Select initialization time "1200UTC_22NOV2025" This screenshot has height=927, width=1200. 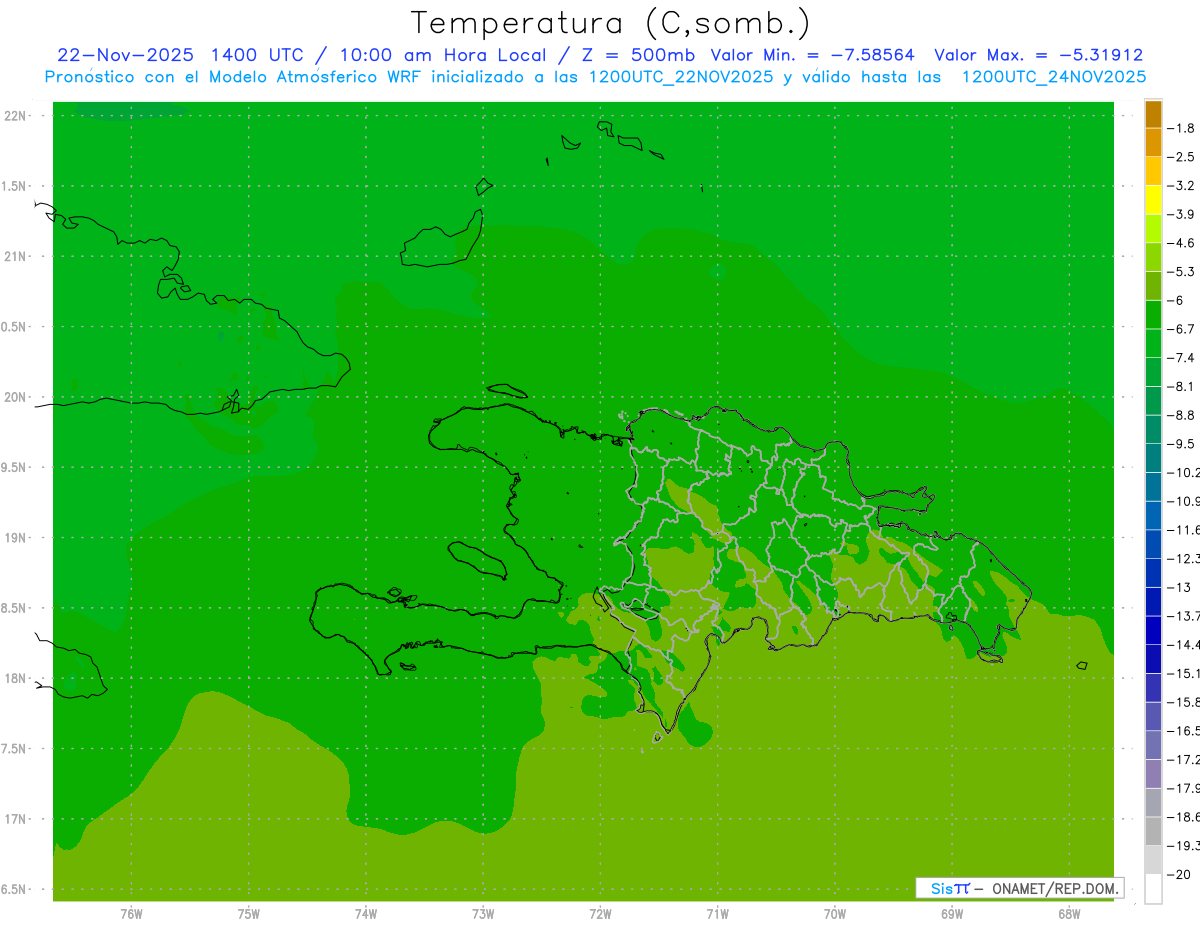coord(681,77)
